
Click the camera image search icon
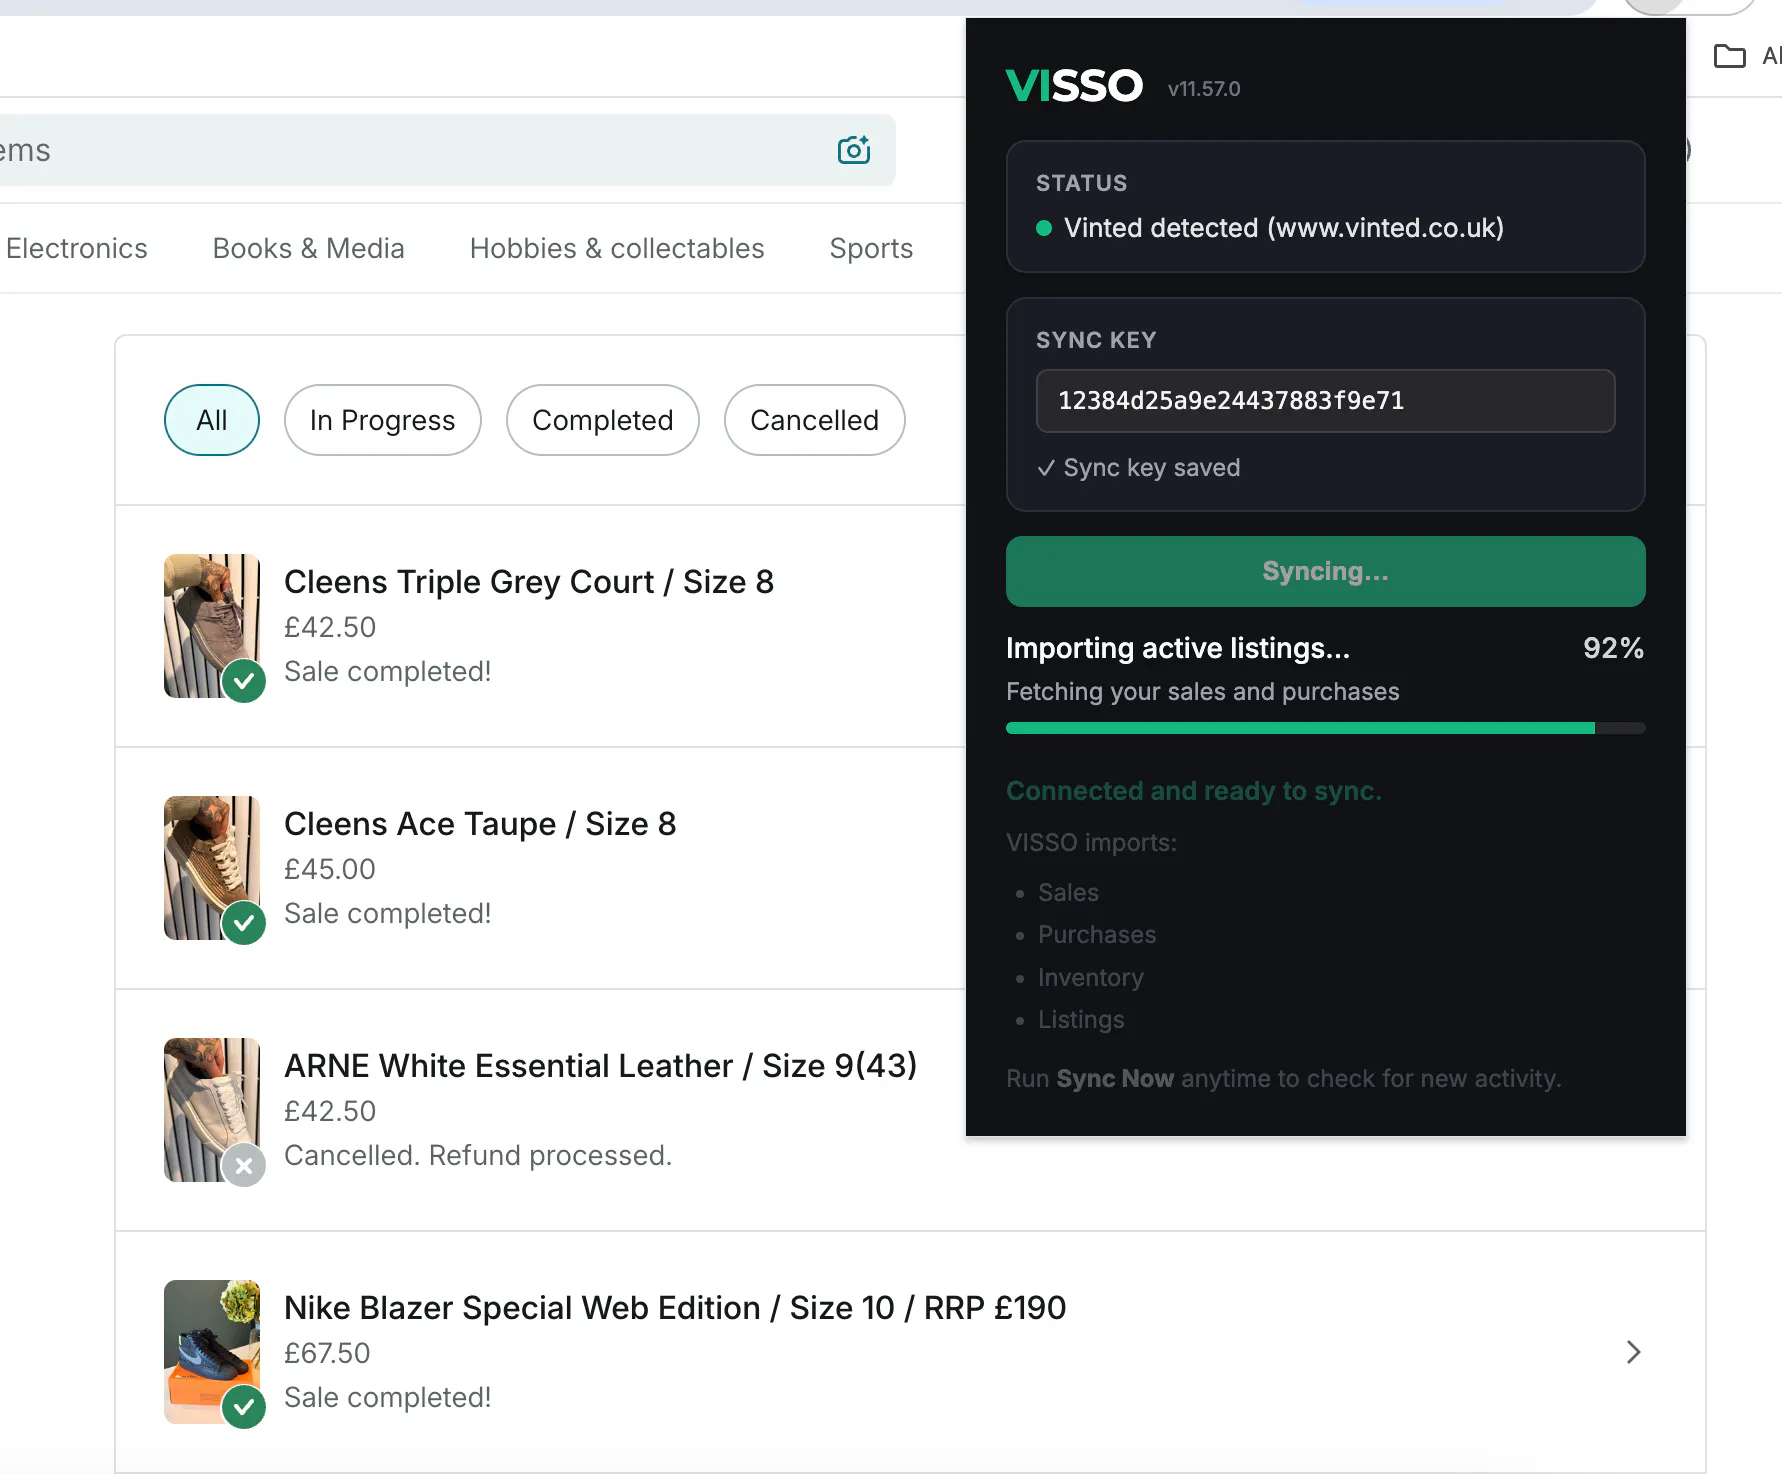pos(854,150)
